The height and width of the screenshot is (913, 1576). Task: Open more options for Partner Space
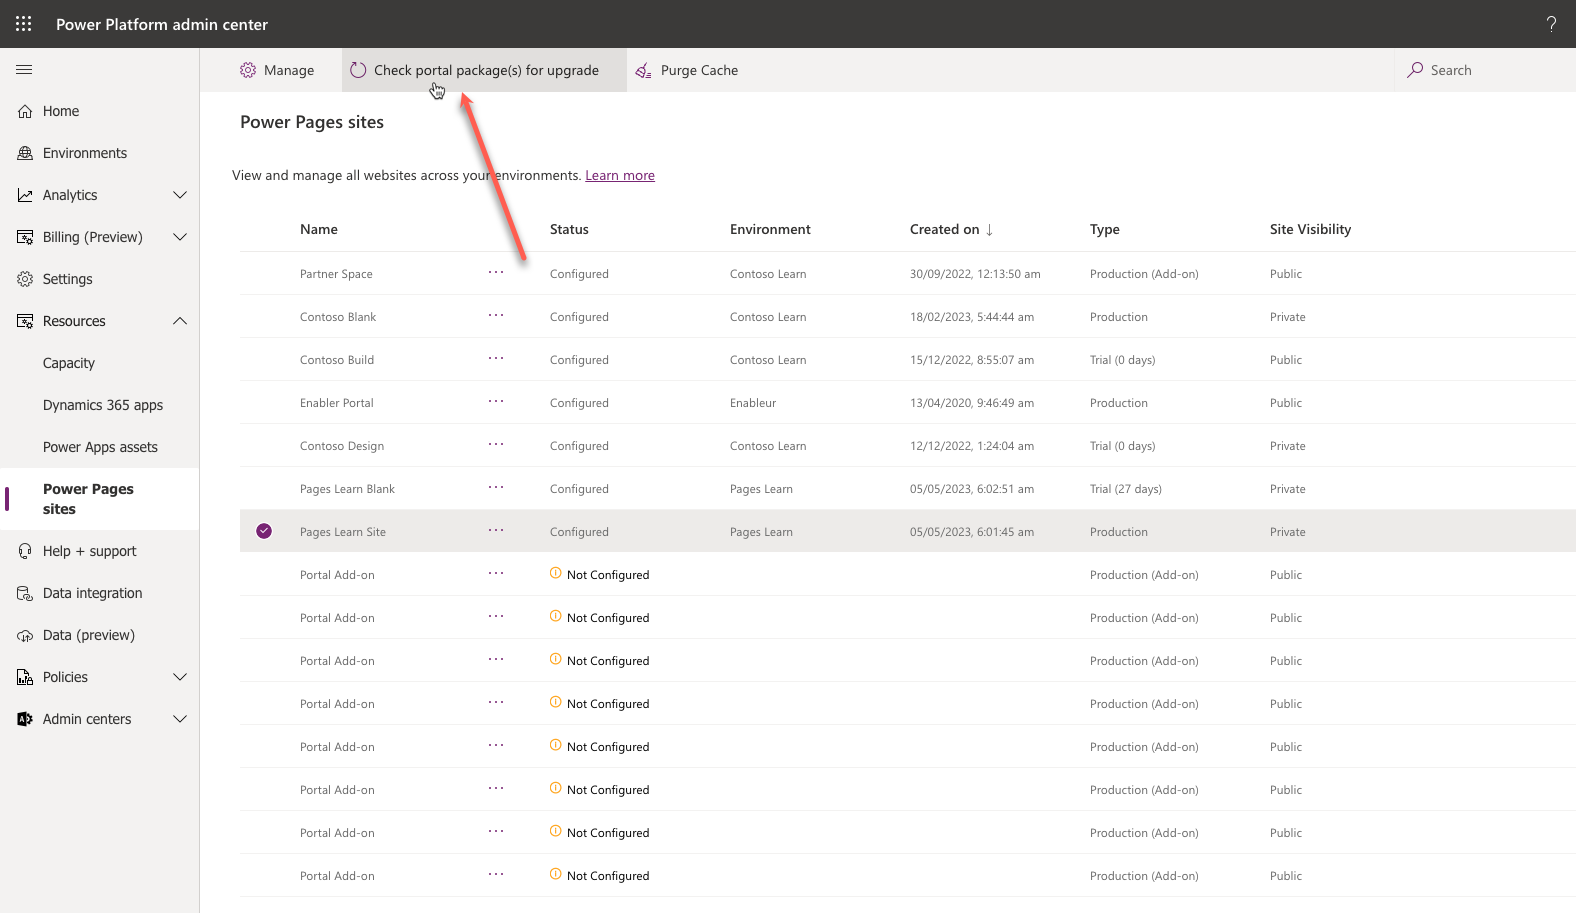click(496, 272)
